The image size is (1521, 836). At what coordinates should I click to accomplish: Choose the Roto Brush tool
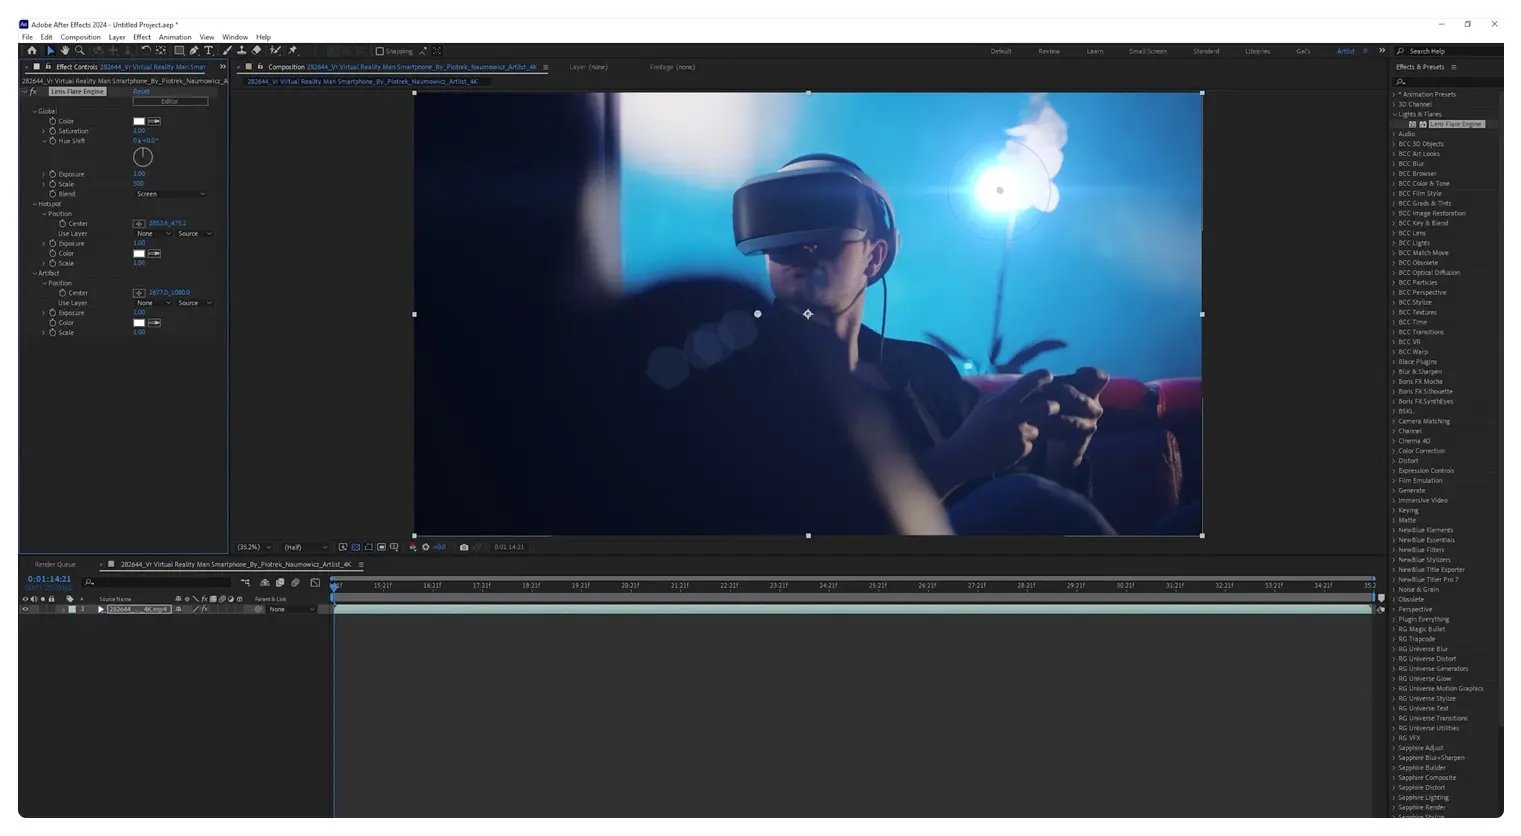[x=276, y=50]
